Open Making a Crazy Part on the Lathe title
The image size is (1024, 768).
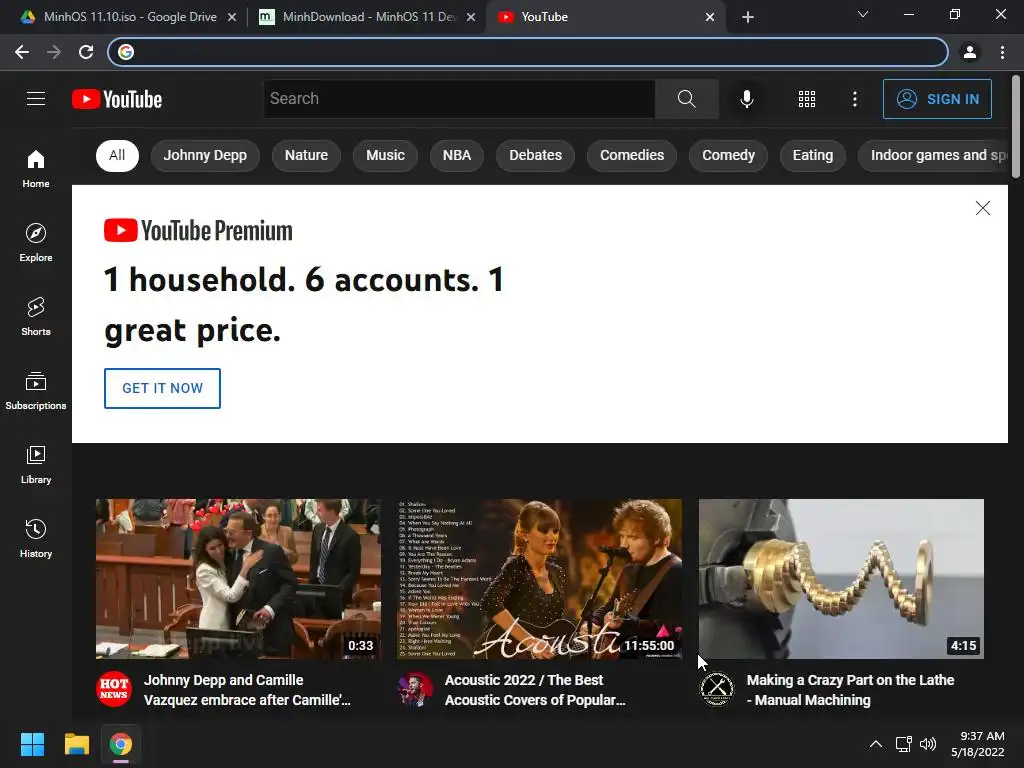tap(850, 690)
